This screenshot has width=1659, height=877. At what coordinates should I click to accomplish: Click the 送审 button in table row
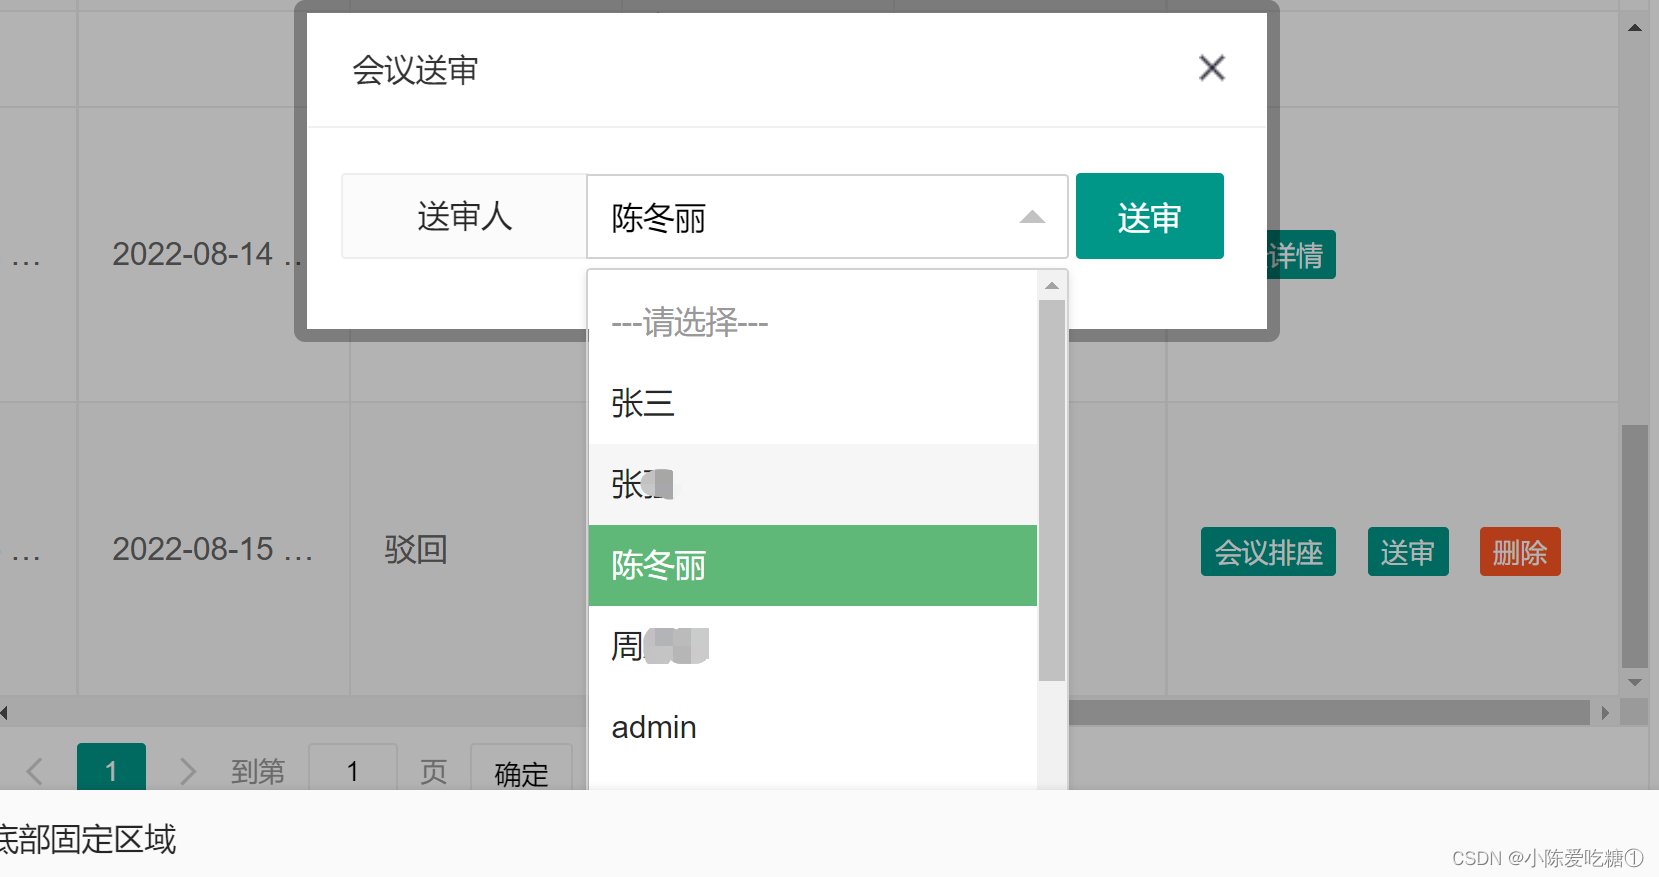(x=1407, y=552)
